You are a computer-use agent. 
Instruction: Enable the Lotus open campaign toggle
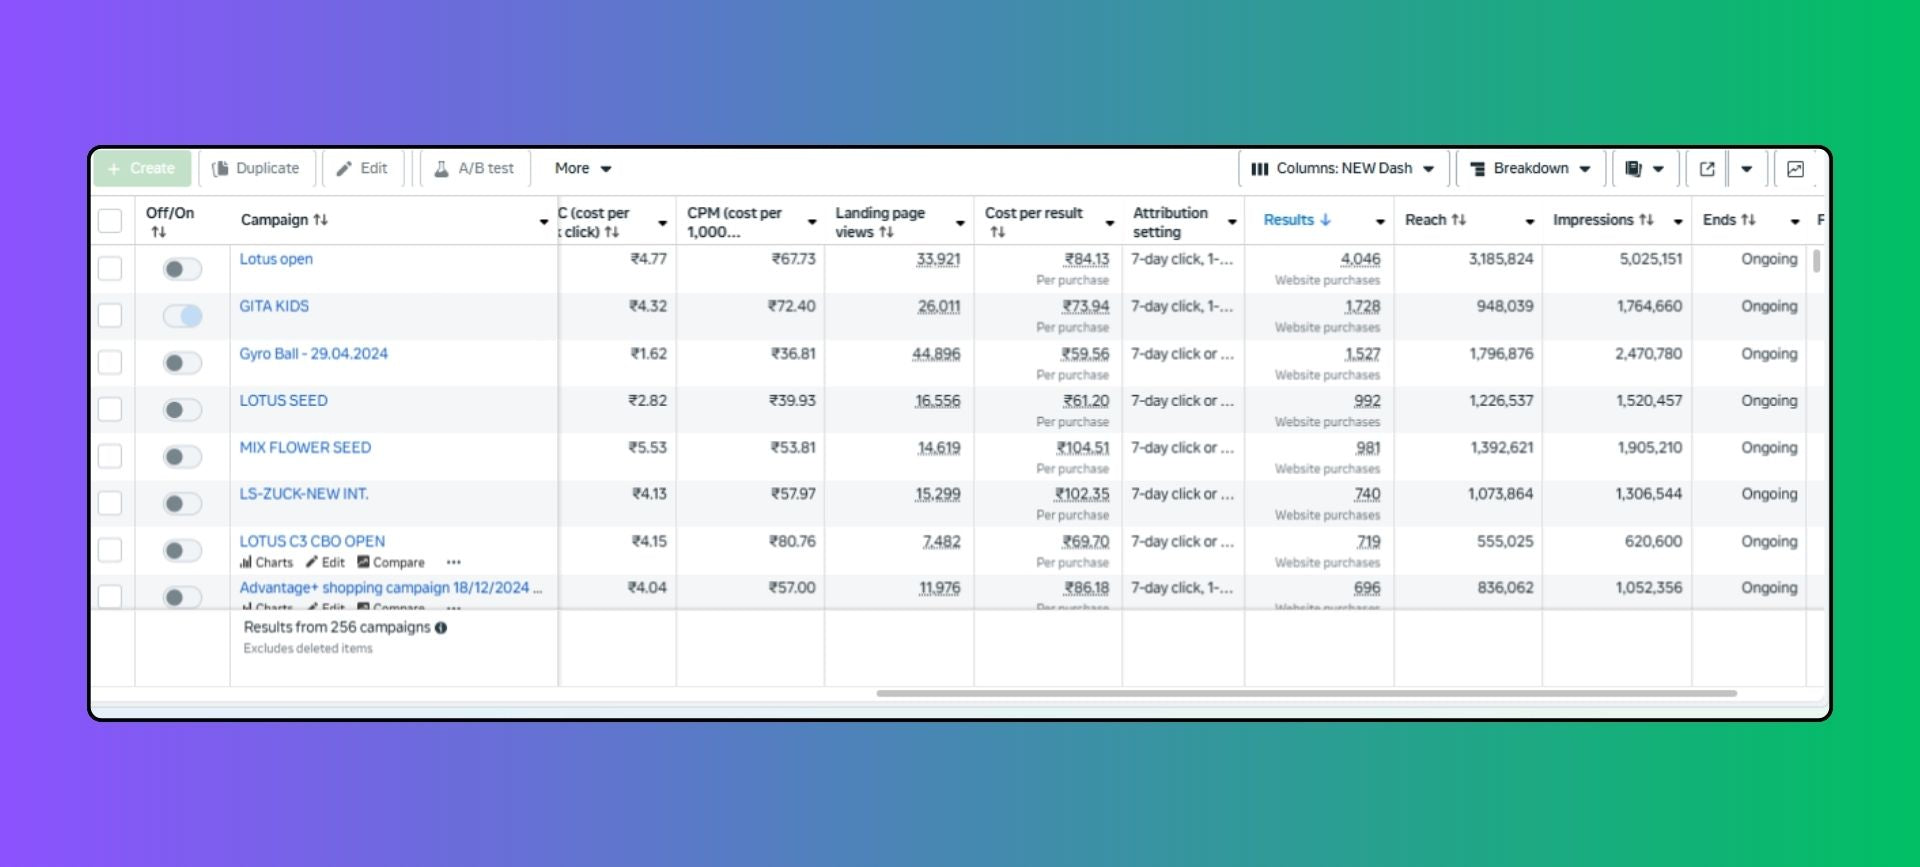(183, 269)
